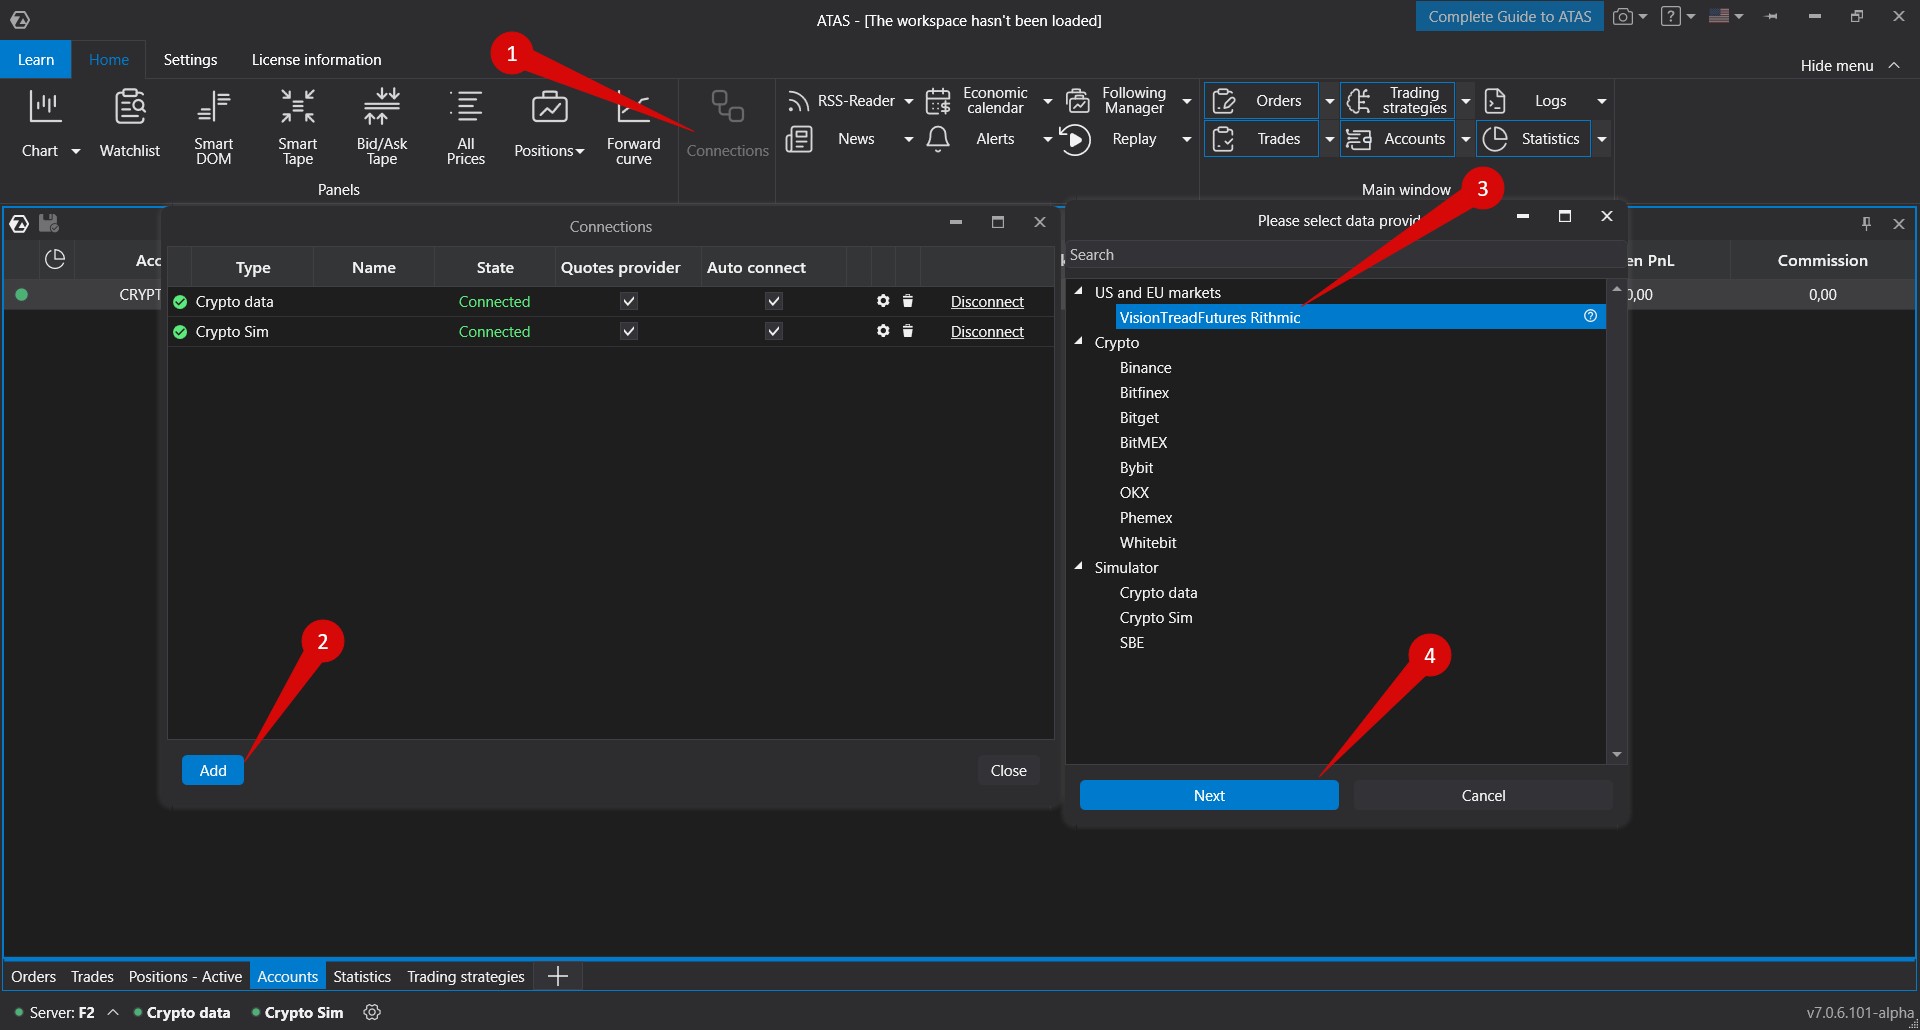Open the Forward curve panel
This screenshot has width=1920, height=1030.
pos(633,125)
